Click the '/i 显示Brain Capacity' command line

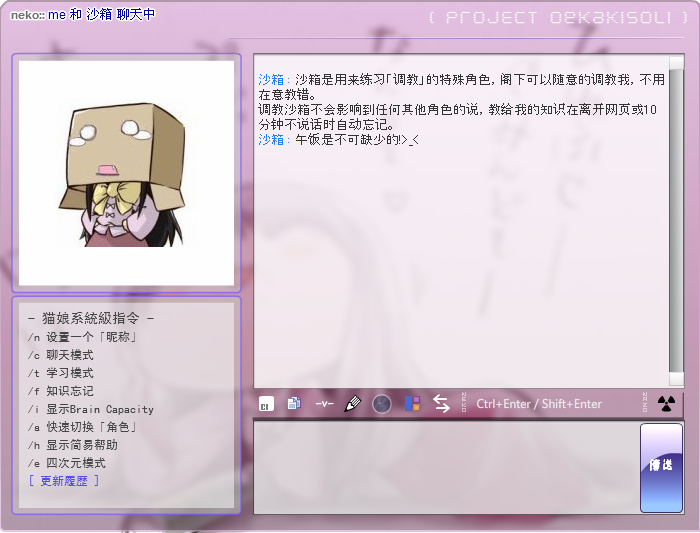[91, 409]
